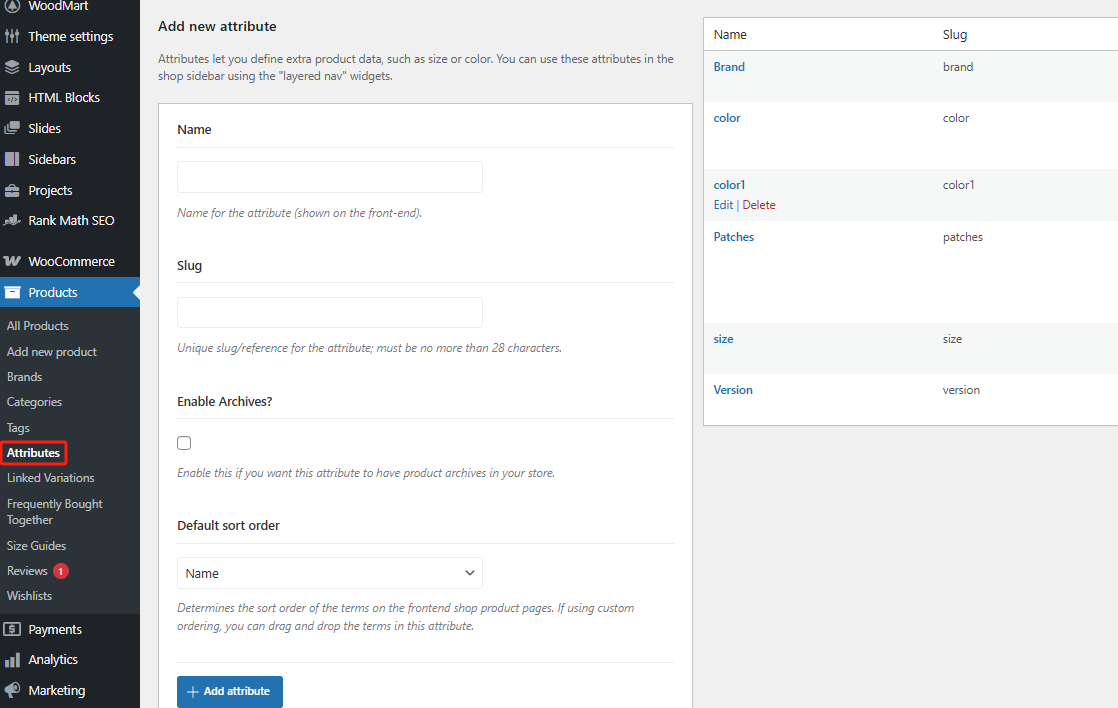Enable the Archives checkbox
The height and width of the screenshot is (708, 1118).
click(184, 443)
